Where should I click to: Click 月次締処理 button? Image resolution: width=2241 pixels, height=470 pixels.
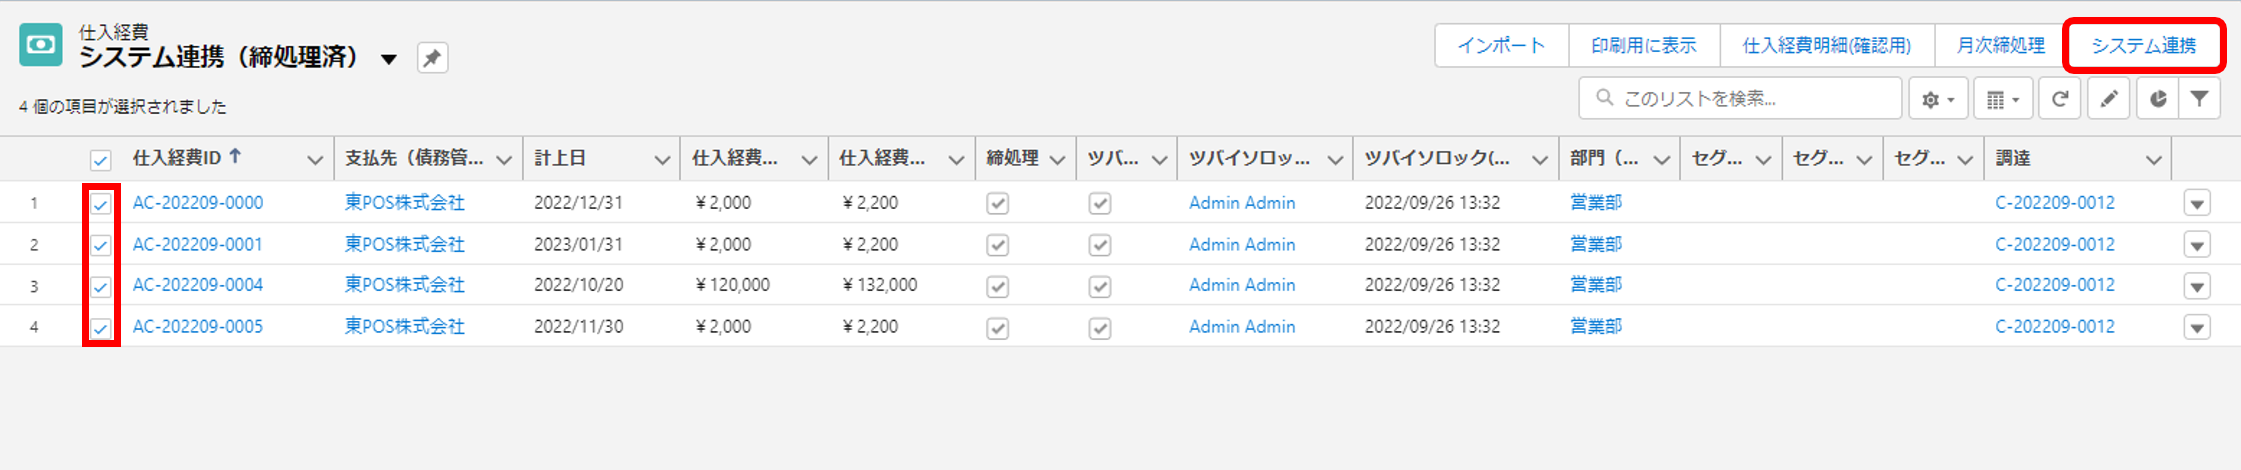pyautogui.click(x=2001, y=45)
